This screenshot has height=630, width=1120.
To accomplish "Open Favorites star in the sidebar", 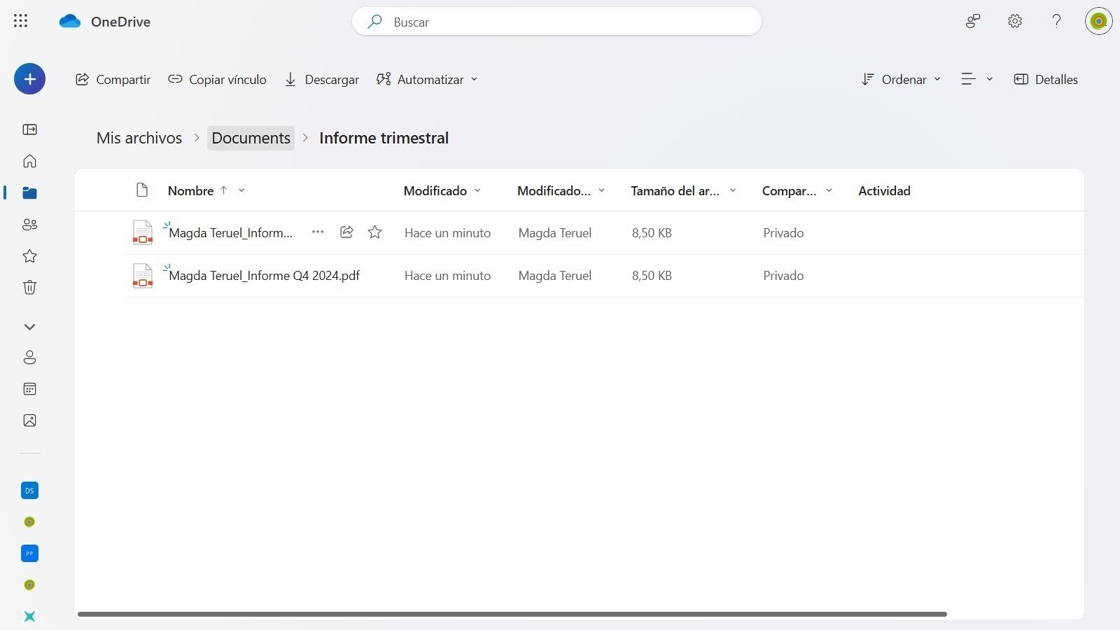I will [29, 256].
